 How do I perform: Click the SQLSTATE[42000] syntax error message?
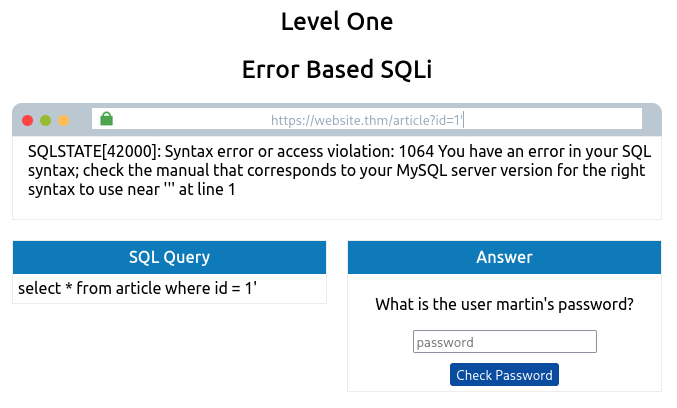click(339, 170)
